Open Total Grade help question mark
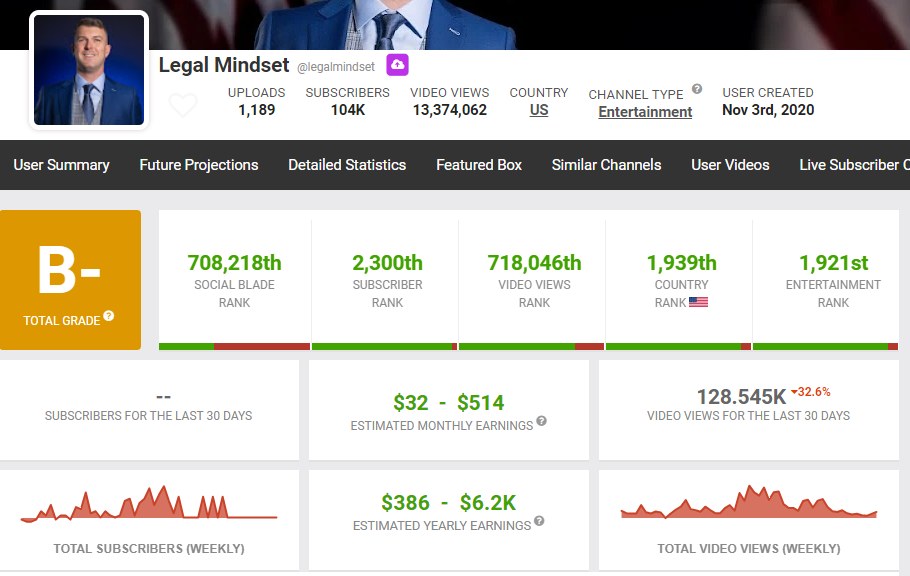Screen dimensions: 910x576 [109, 316]
